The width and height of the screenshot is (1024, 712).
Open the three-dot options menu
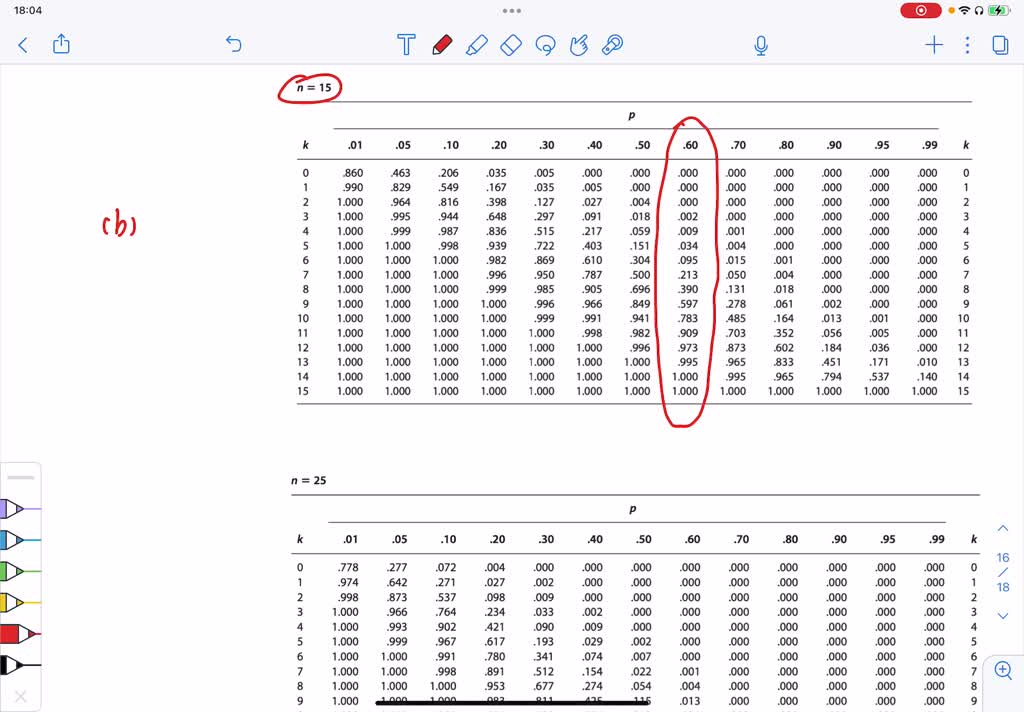pos(965,45)
